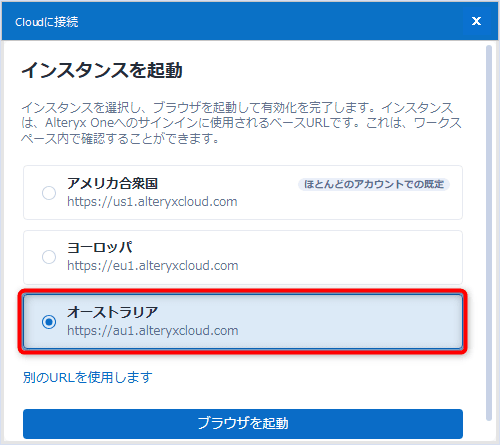
Task: Click the Cloudに接続 title text
Action: coord(47,22)
